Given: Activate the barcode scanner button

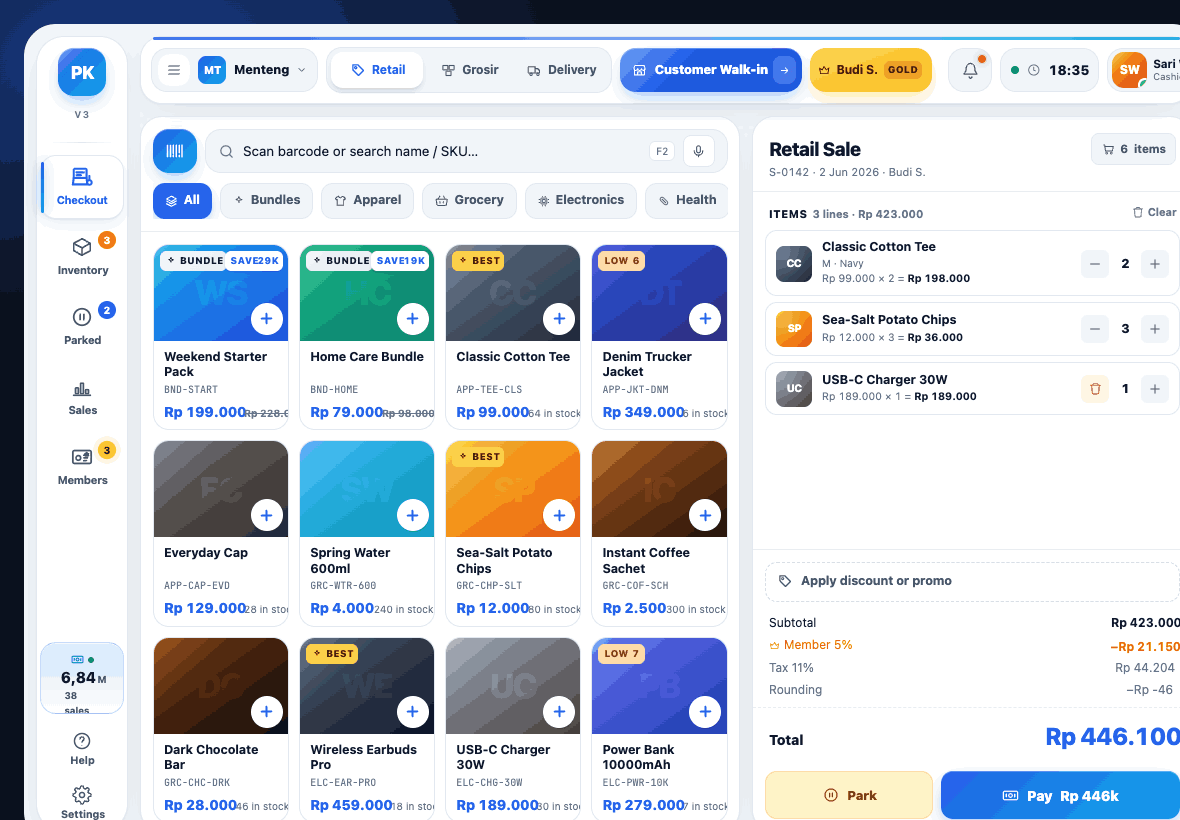Looking at the screenshot, I should point(175,151).
